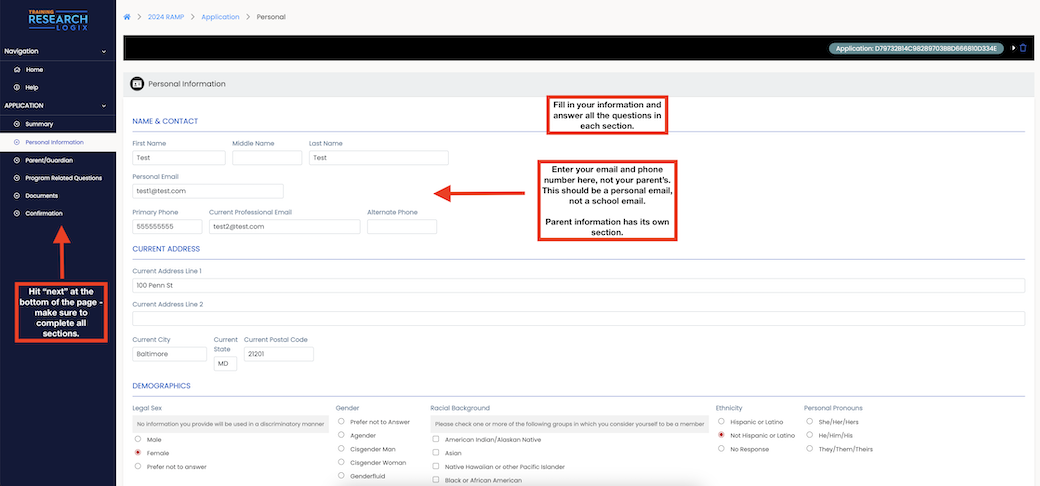Click into the Middle Name field
Image resolution: width=1040 pixels, height=486 pixels.
pos(267,158)
